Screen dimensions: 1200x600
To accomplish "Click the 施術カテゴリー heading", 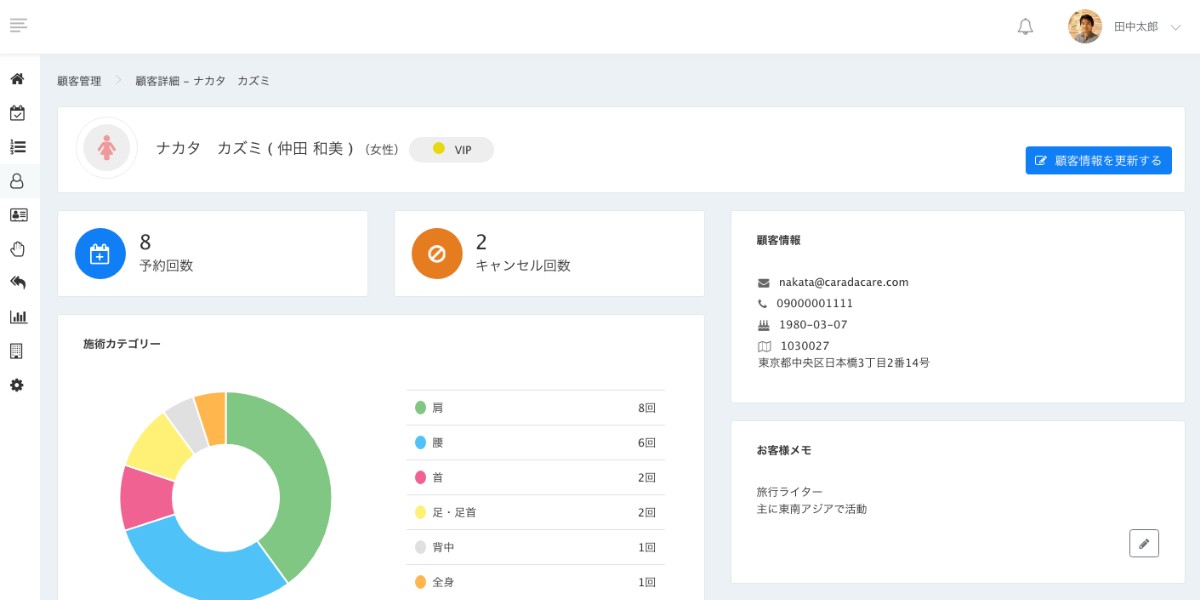I will point(122,344).
